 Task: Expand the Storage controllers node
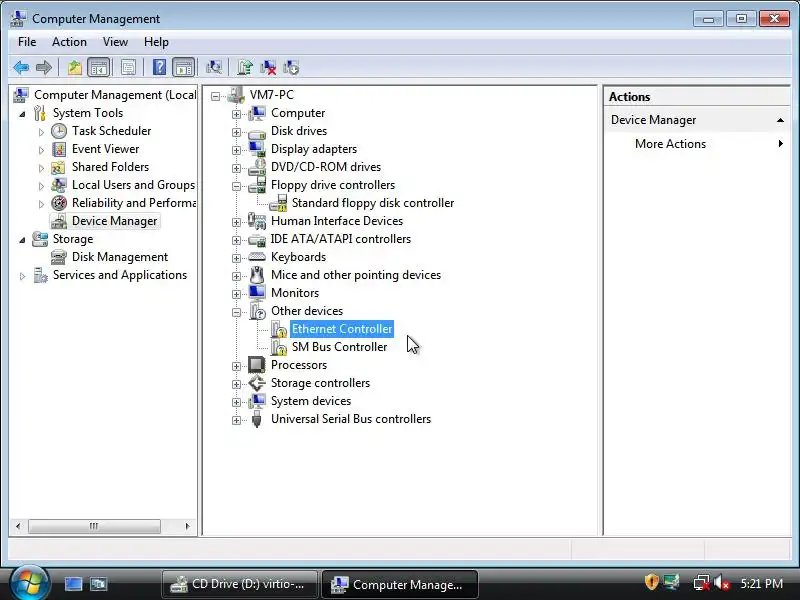236,384
